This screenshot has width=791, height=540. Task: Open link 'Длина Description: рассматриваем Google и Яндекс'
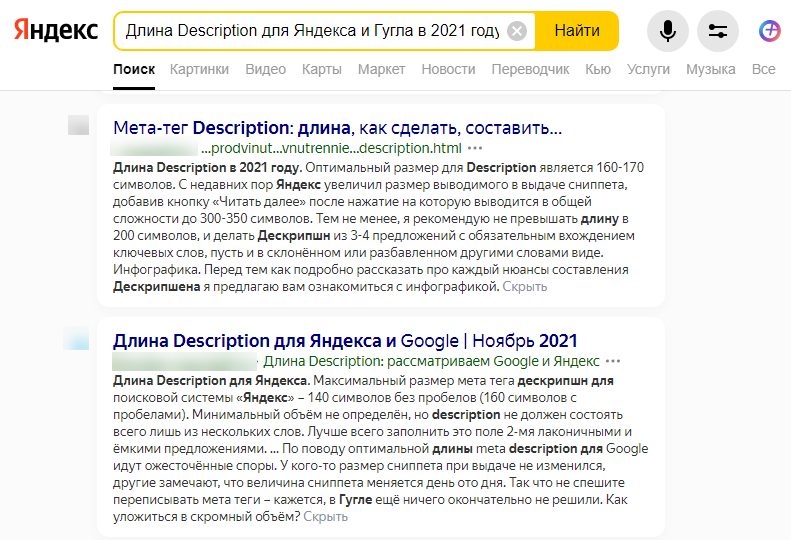coord(431,361)
